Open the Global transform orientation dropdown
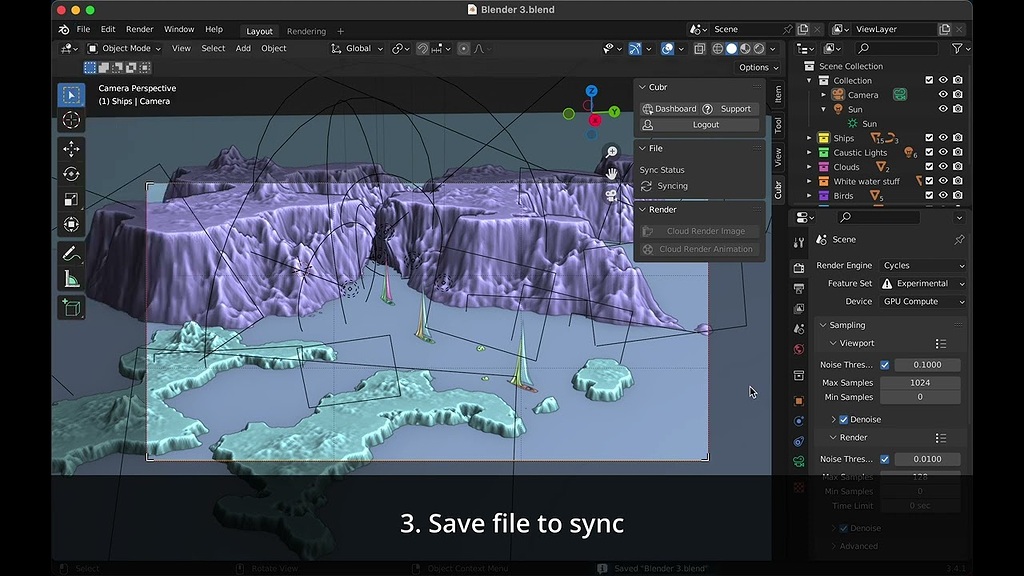The width and height of the screenshot is (1024, 576). pos(357,48)
